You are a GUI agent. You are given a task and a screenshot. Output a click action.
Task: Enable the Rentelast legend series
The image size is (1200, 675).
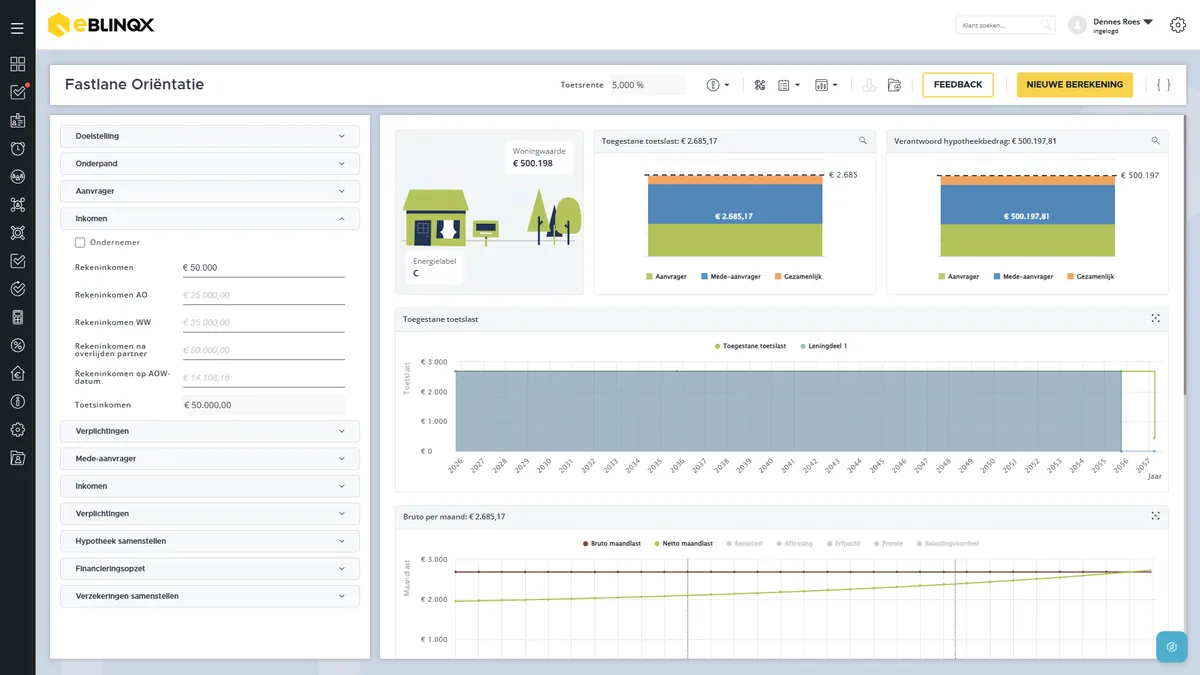pos(745,544)
